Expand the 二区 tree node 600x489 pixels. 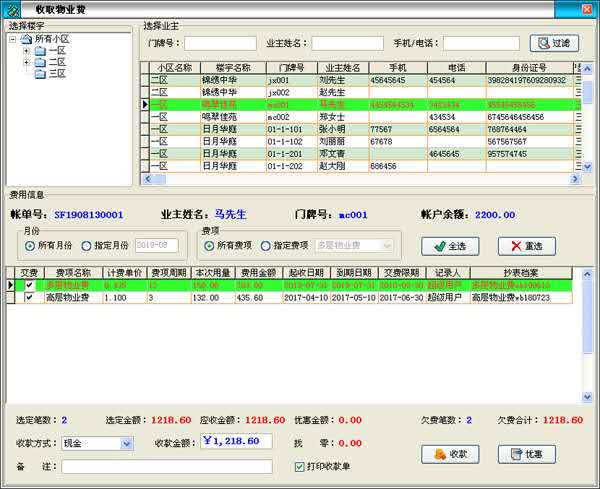26,62
